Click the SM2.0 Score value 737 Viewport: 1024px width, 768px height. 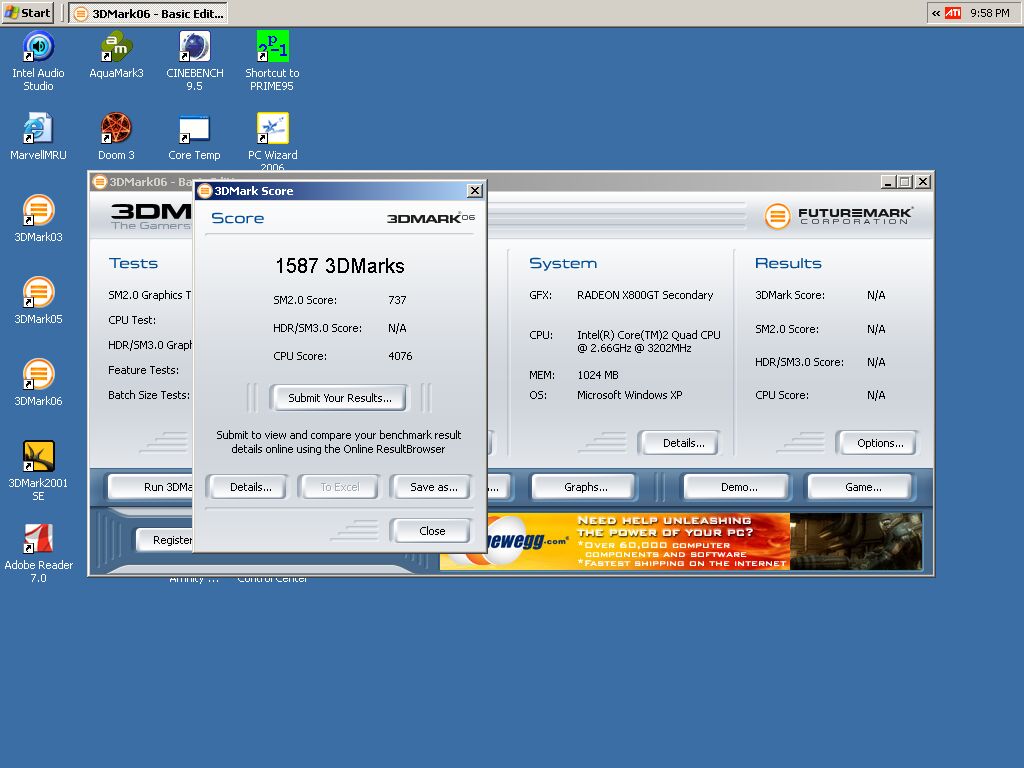pyautogui.click(x=397, y=300)
